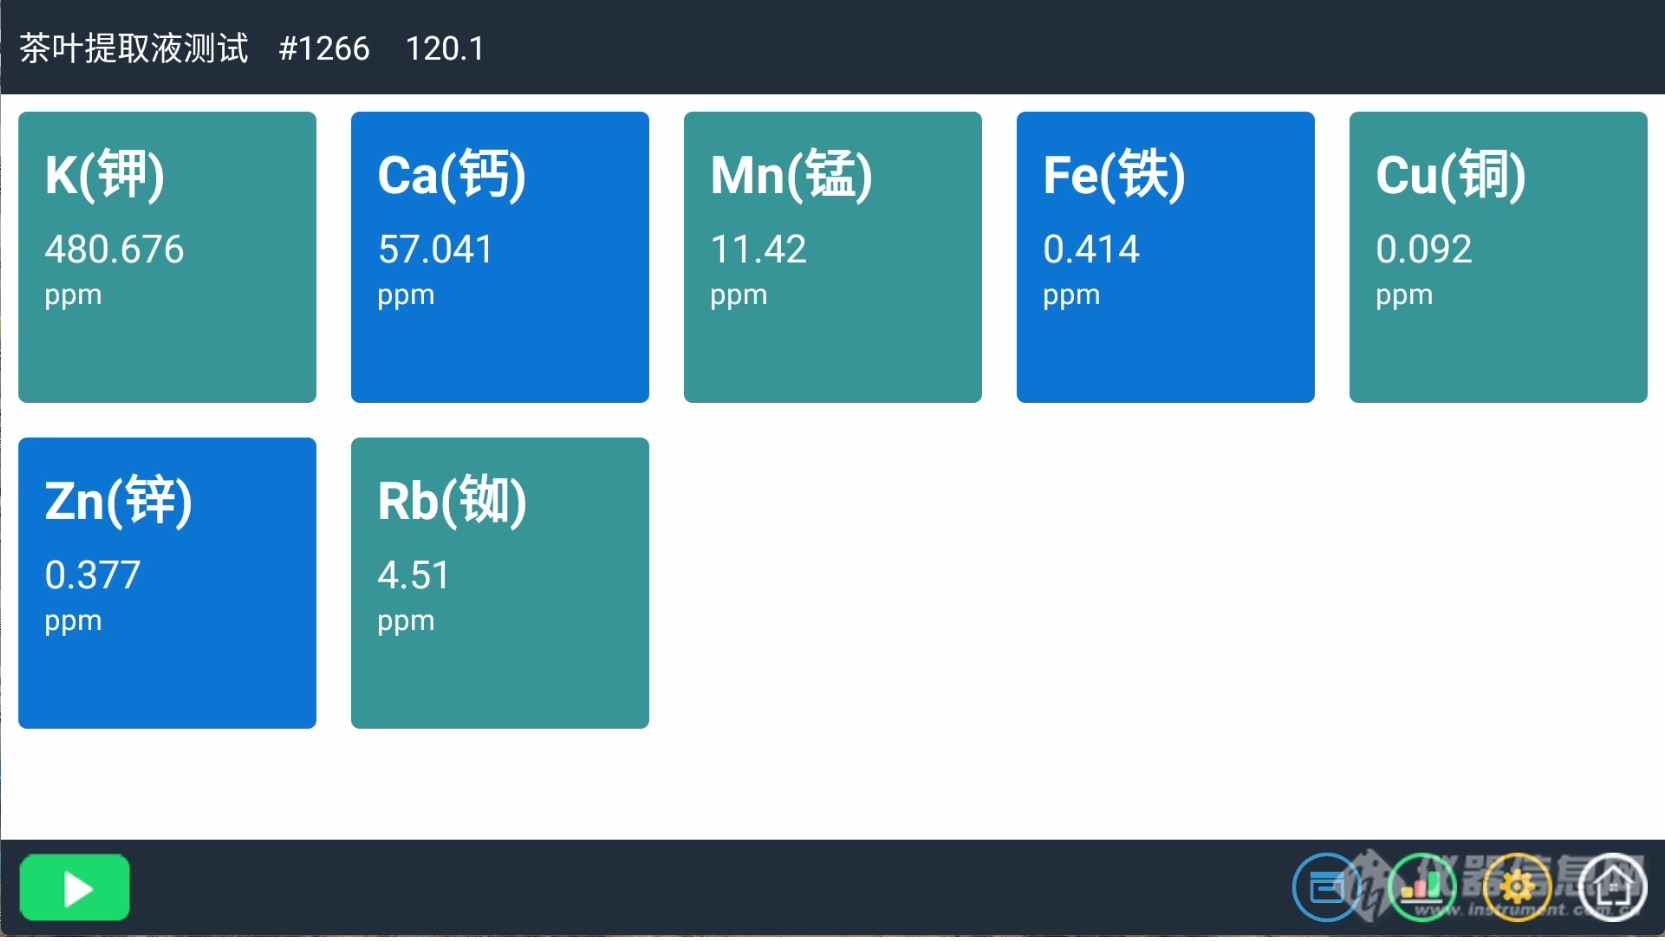Select the Fe(铁) result tile
This screenshot has height=941, width=1665.
click(1166, 257)
